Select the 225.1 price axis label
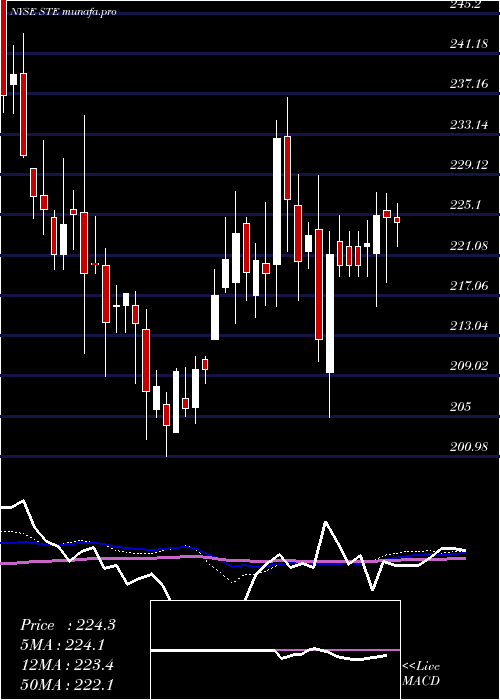Image resolution: width=500 pixels, height=700 pixels. pyautogui.click(x=465, y=205)
